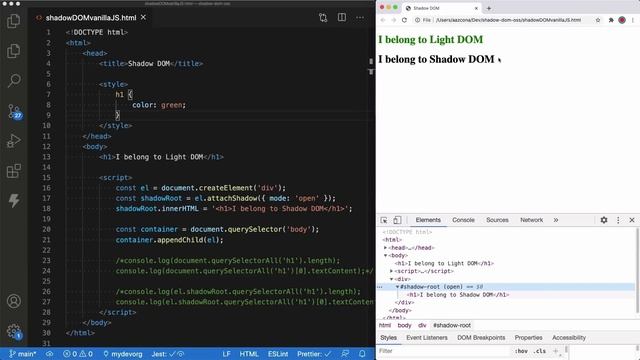This screenshot has width=640, height=360.
Task: Open the Chrome extensions puzzle icon
Action: point(611,20)
